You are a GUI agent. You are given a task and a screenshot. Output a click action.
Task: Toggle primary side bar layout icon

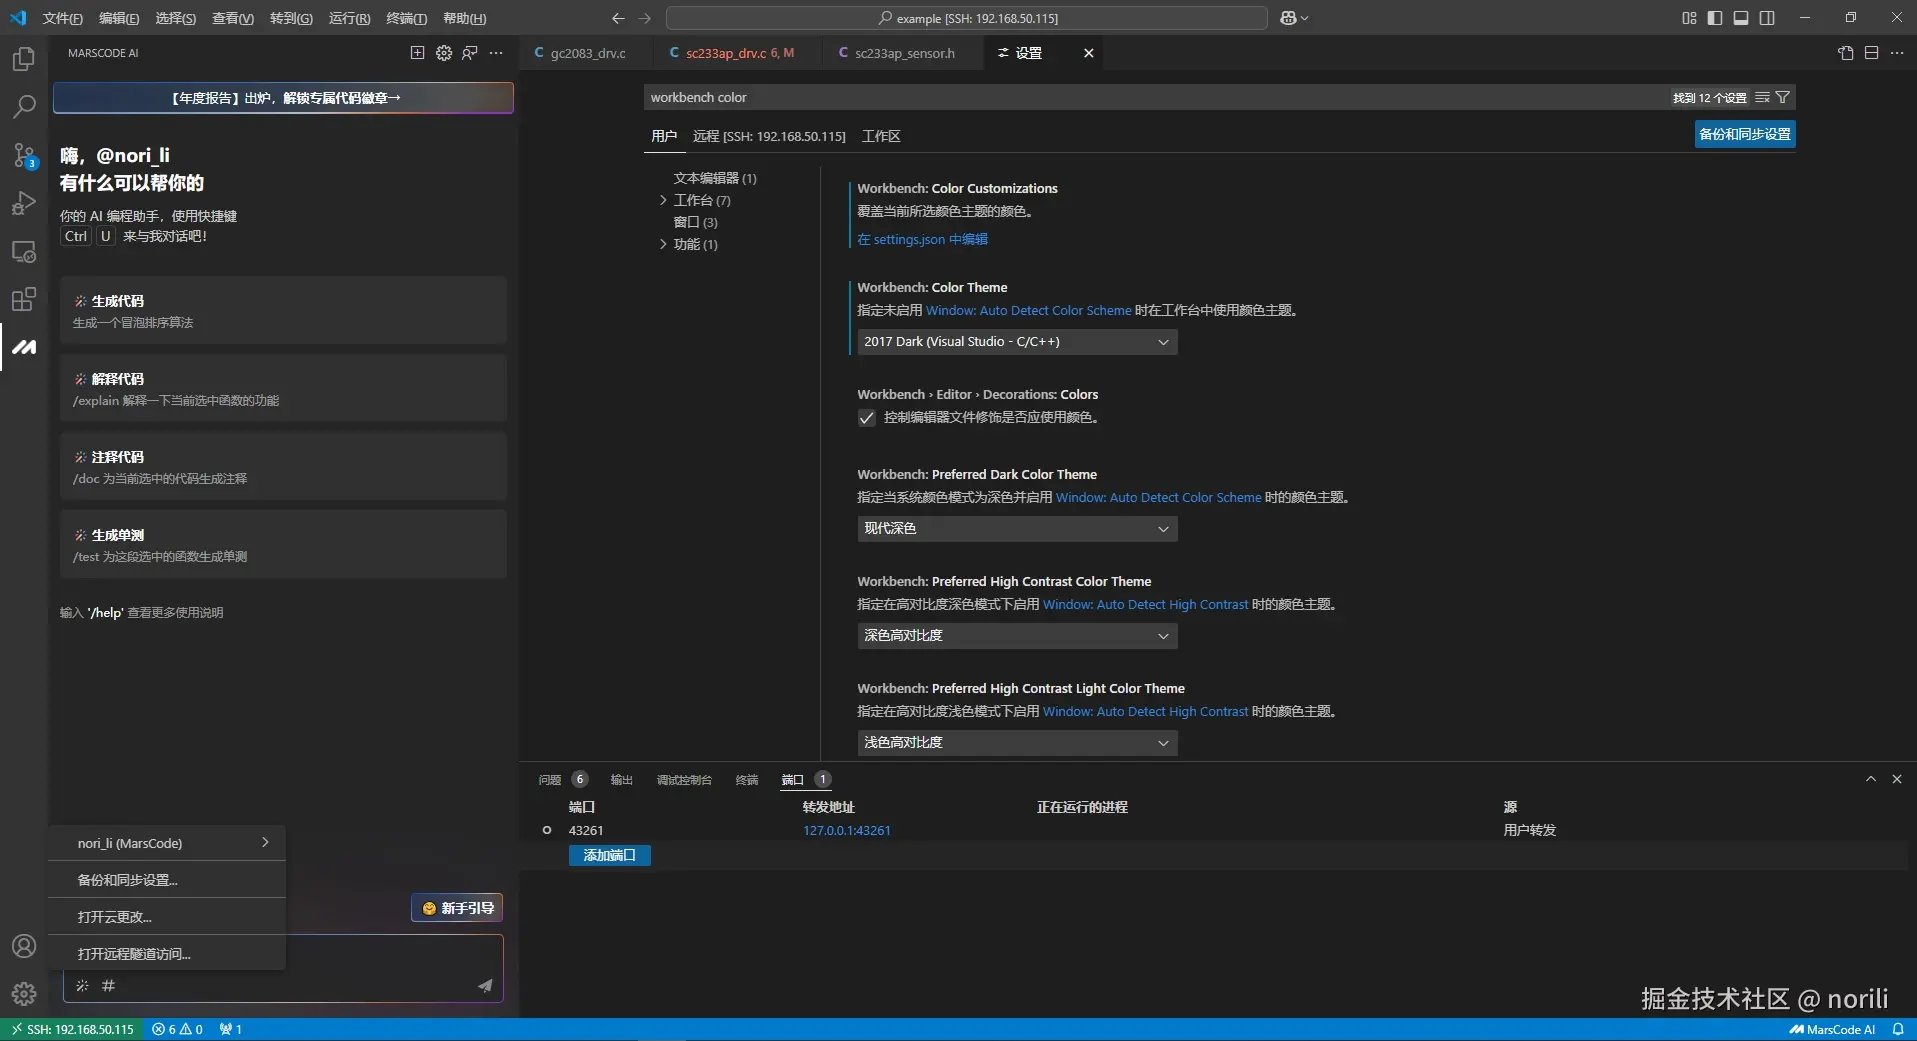tap(1715, 18)
